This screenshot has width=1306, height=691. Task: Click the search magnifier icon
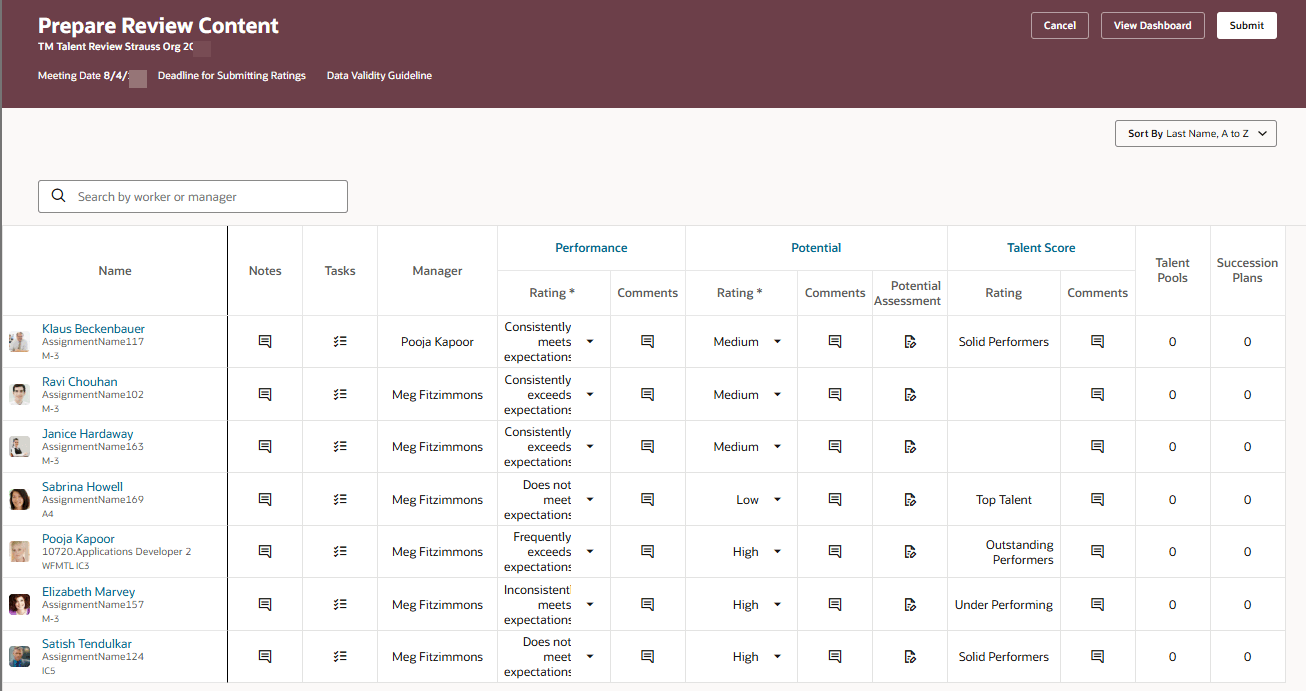pyautogui.click(x=59, y=196)
